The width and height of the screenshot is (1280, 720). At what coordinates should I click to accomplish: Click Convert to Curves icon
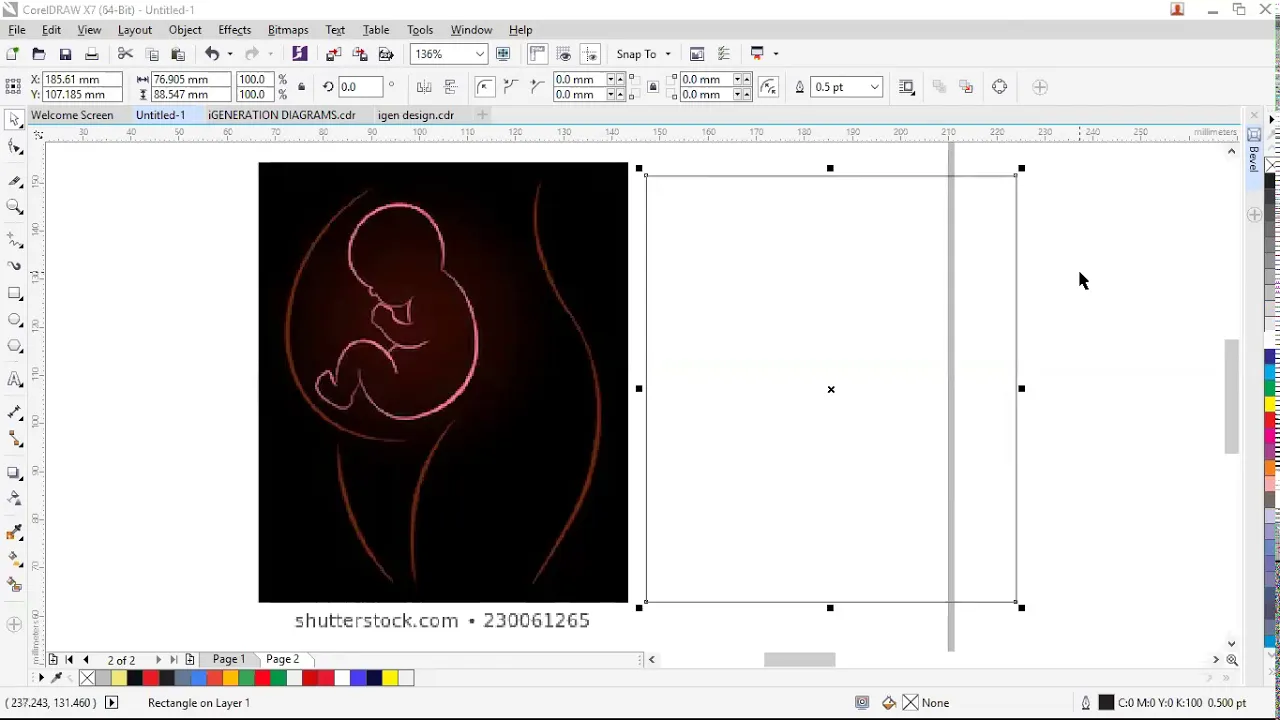(x=1000, y=87)
